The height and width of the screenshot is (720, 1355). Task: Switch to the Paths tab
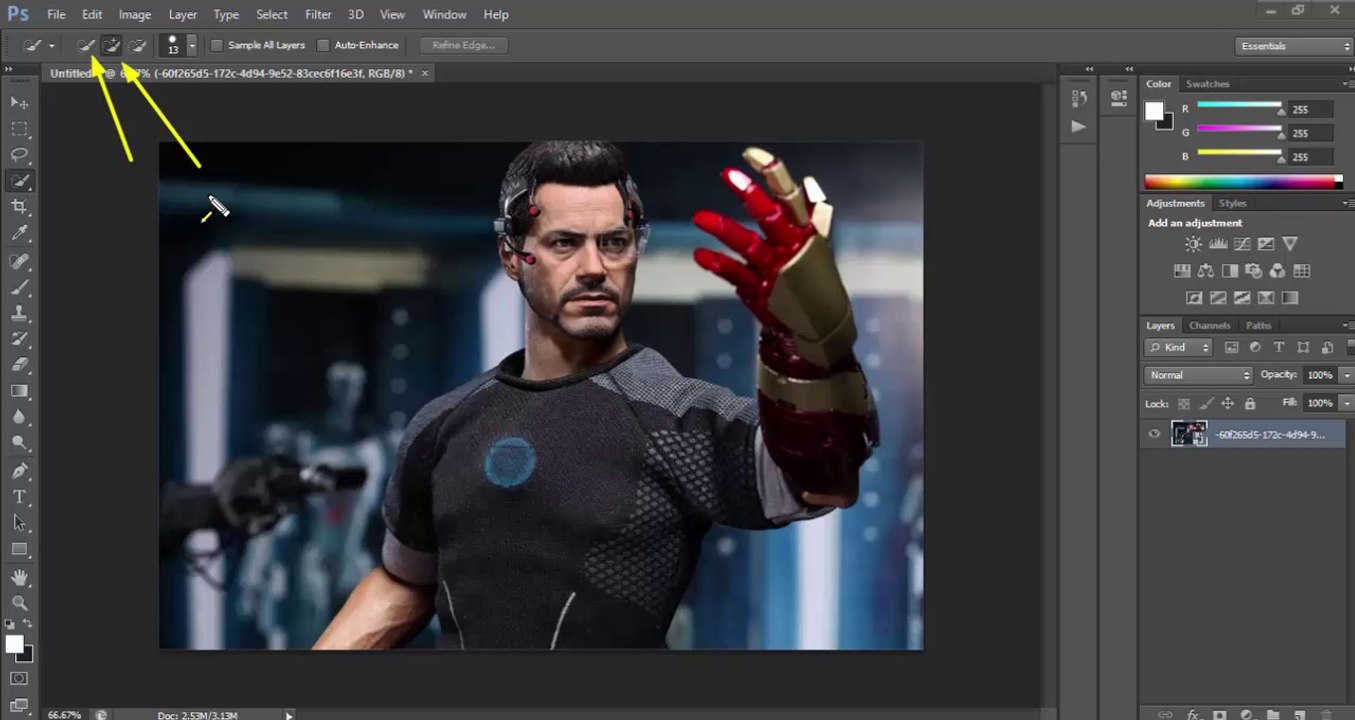coord(1259,325)
